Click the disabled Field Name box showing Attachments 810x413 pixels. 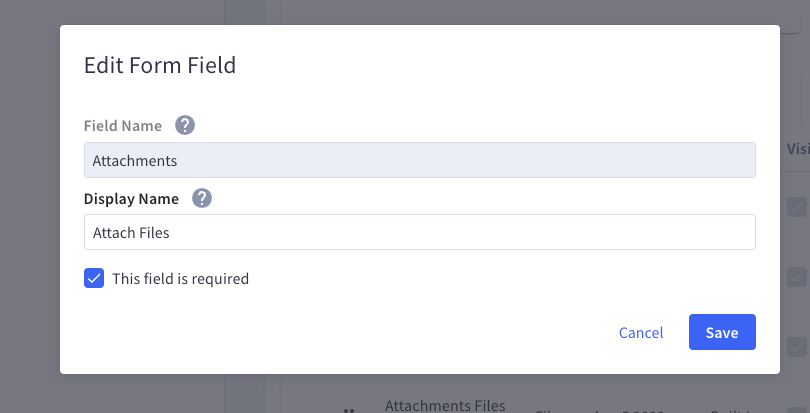pyautogui.click(x=419, y=160)
